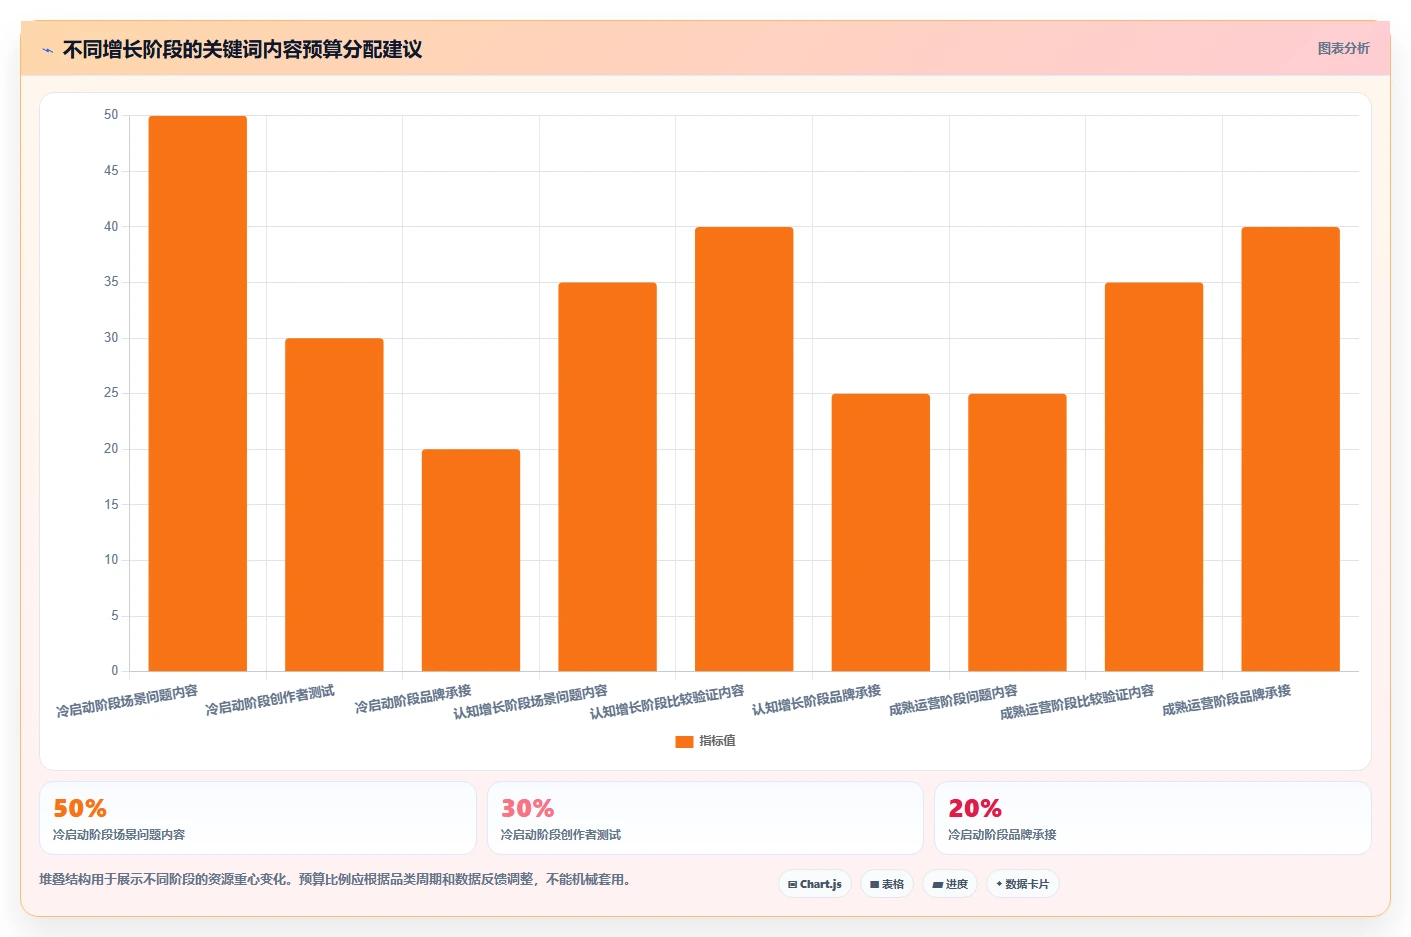Click axis label 认知增长阶段比较验证内容
1411x937 pixels.
point(667,702)
